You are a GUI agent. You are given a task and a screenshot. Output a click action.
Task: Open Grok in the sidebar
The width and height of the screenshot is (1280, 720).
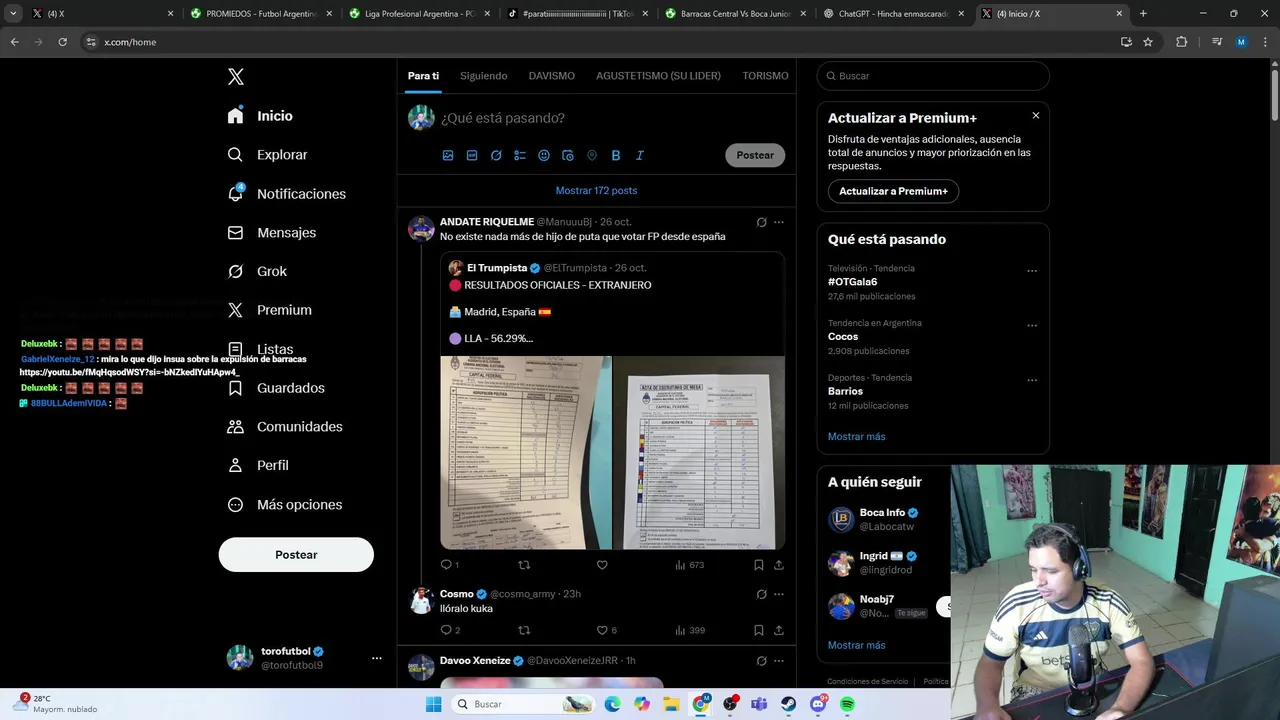click(x=257, y=271)
